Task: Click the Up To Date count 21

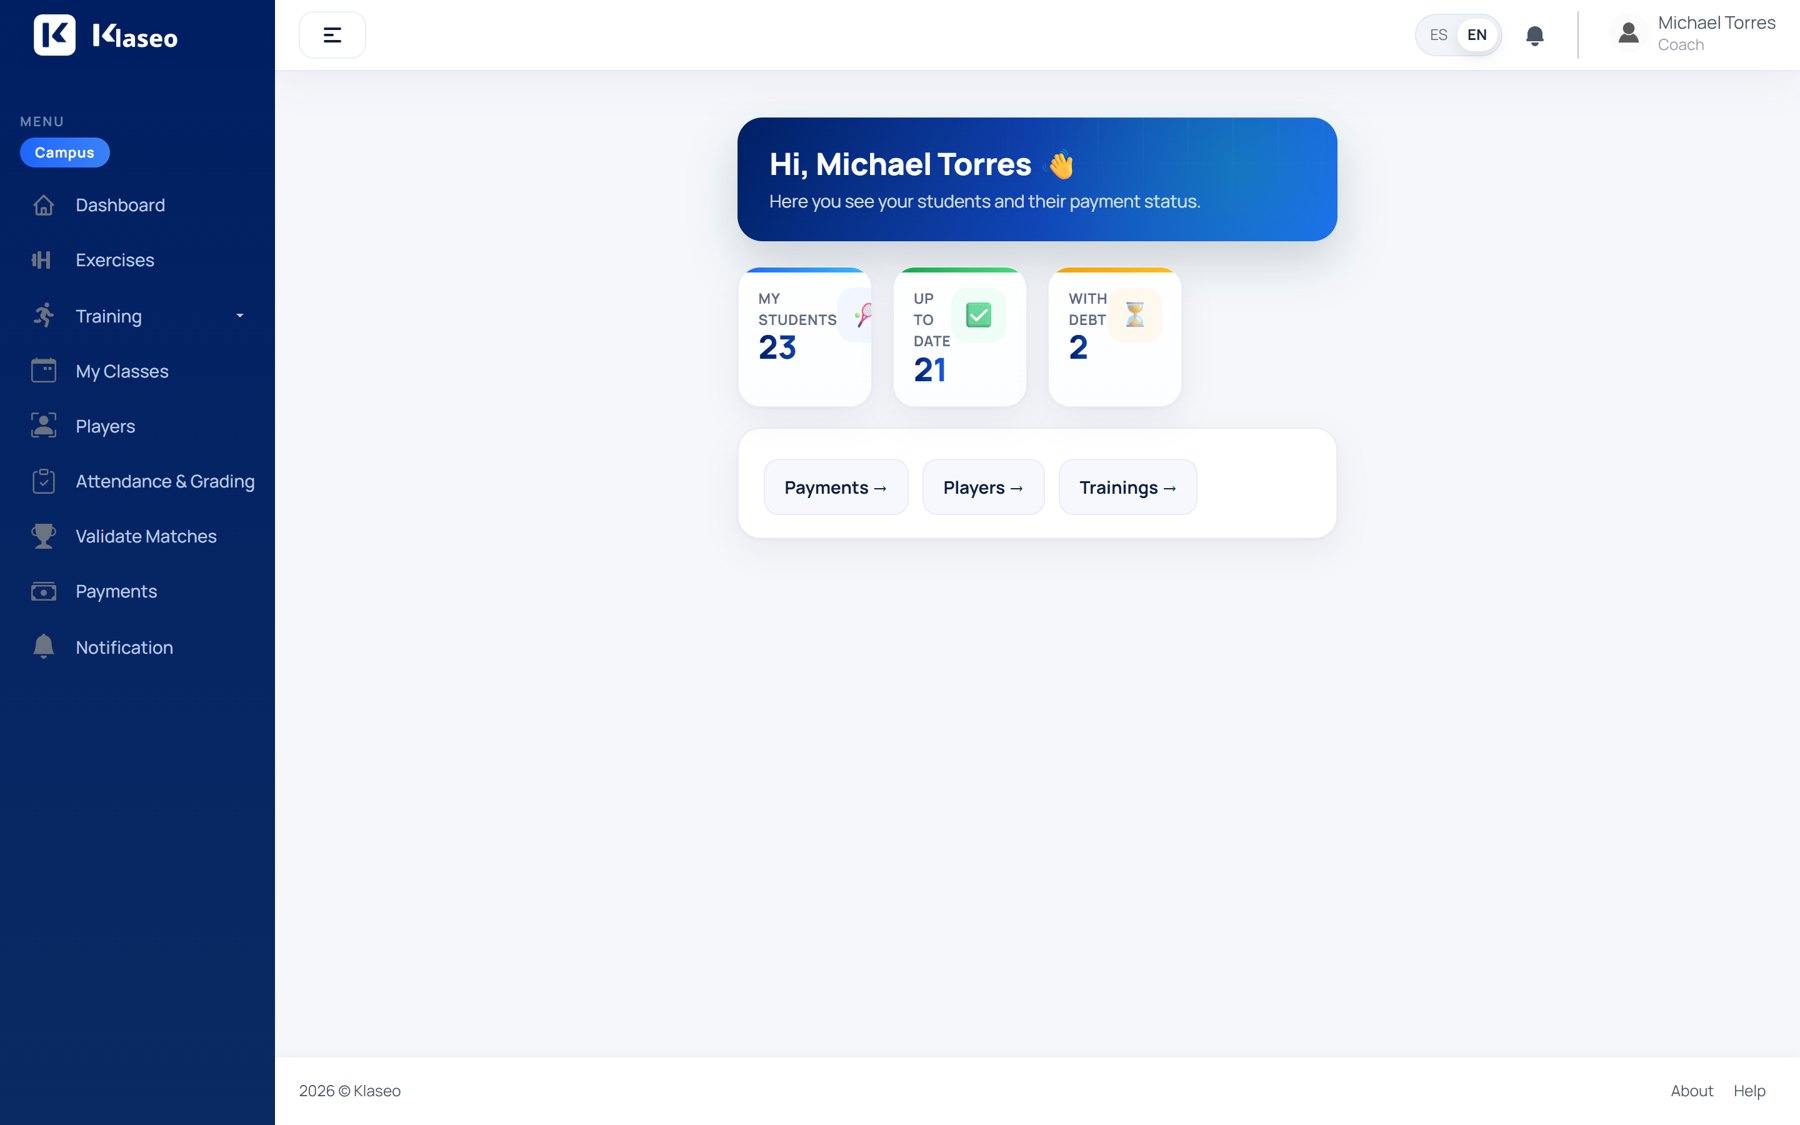Action: click(x=930, y=370)
